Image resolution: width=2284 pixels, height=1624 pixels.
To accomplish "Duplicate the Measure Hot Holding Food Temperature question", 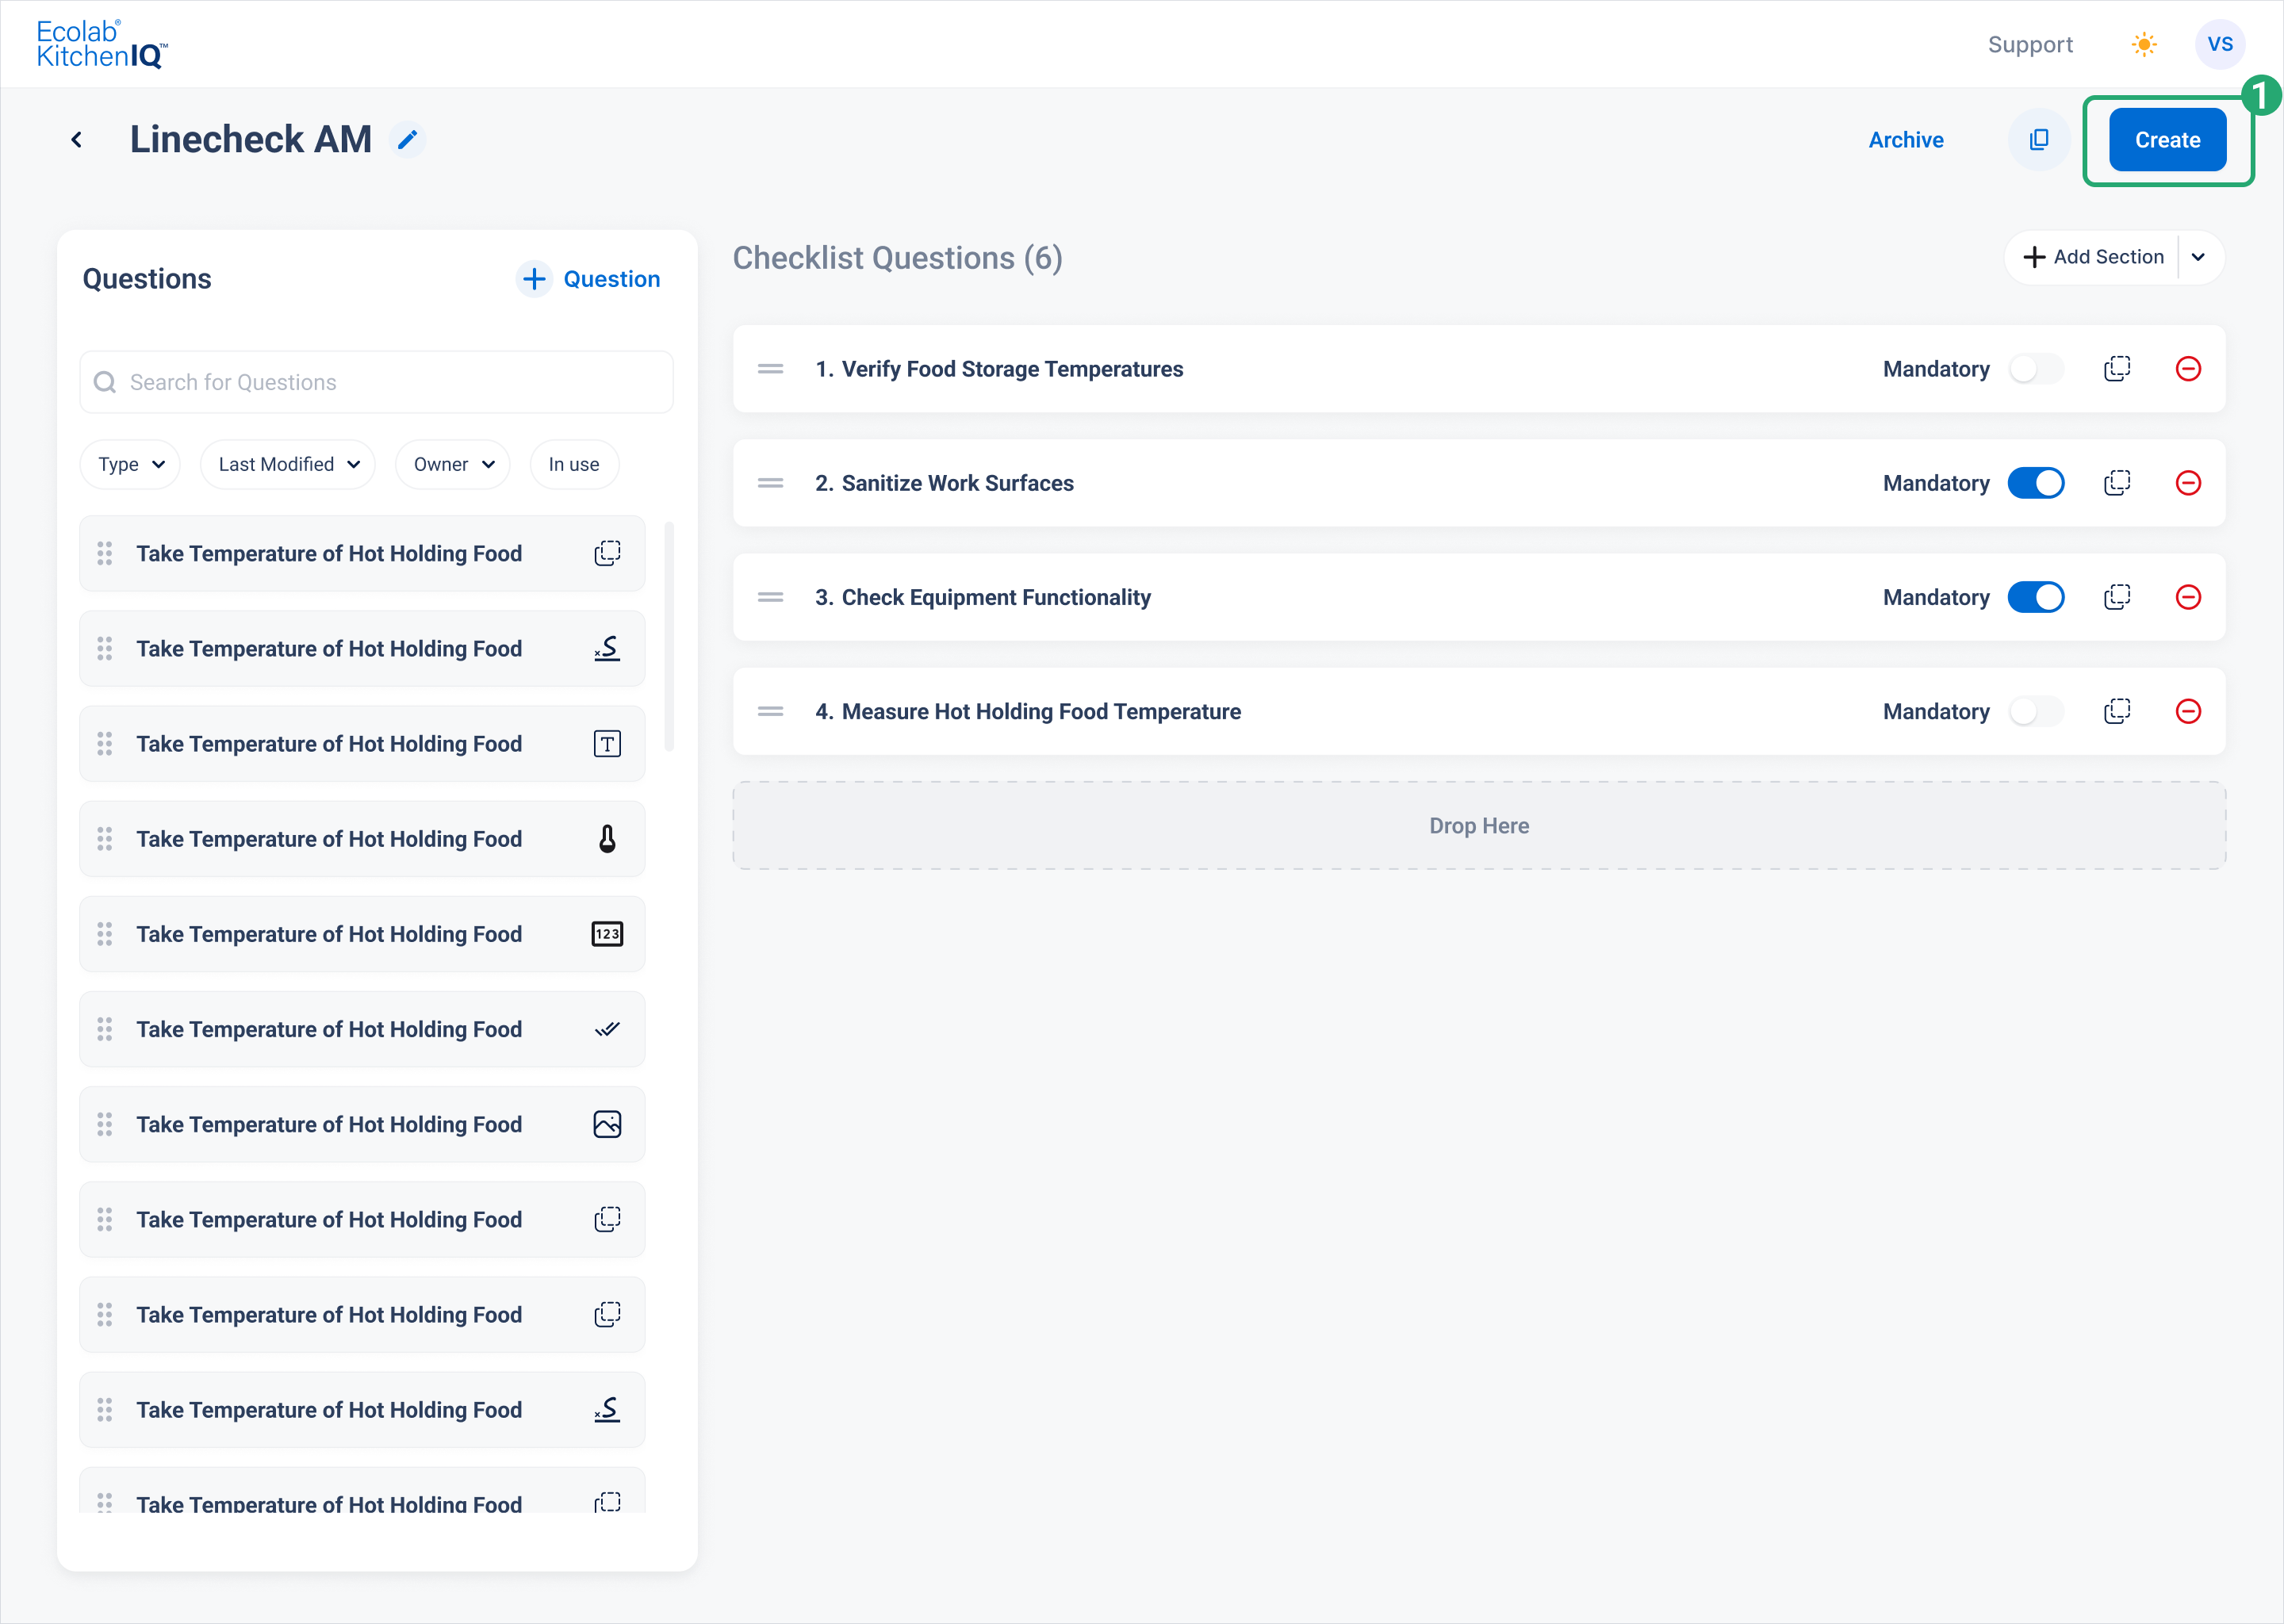I will [2117, 711].
